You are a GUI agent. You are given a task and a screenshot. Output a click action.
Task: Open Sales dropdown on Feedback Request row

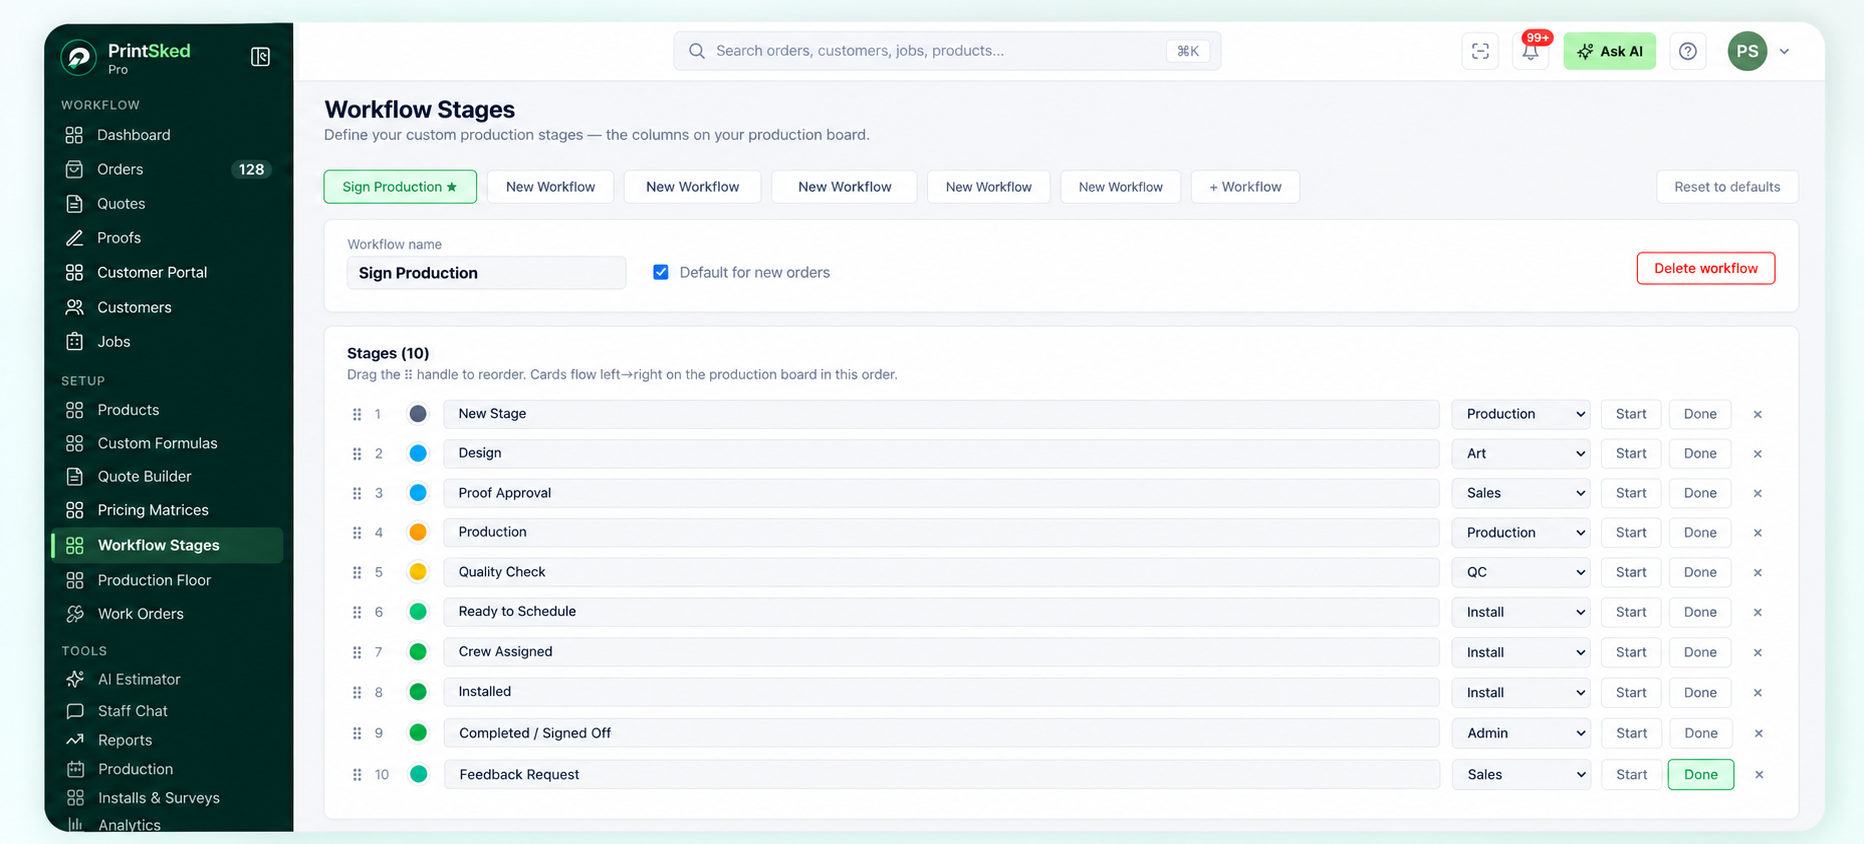click(x=1521, y=774)
